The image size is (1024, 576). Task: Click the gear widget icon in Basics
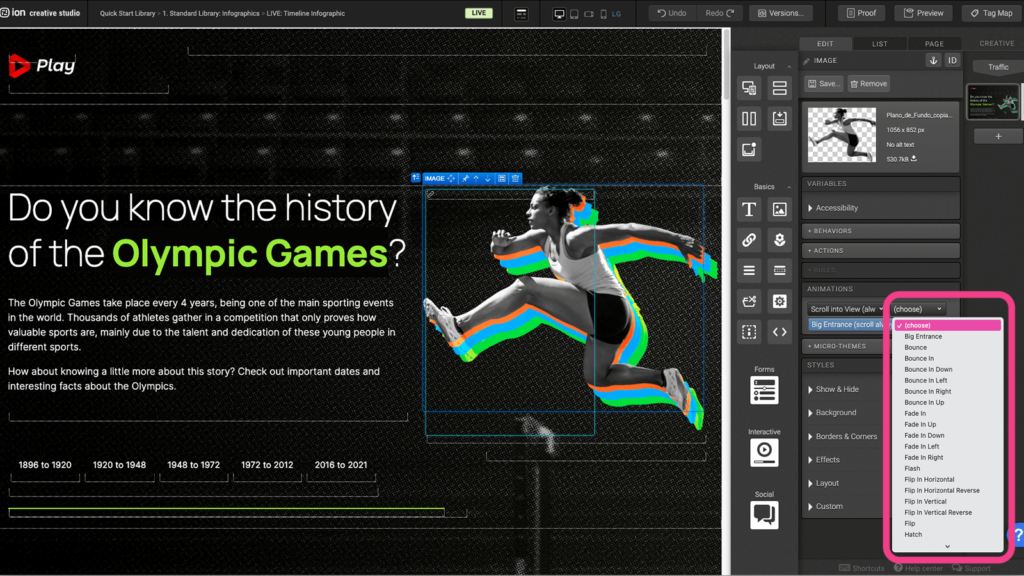click(779, 301)
